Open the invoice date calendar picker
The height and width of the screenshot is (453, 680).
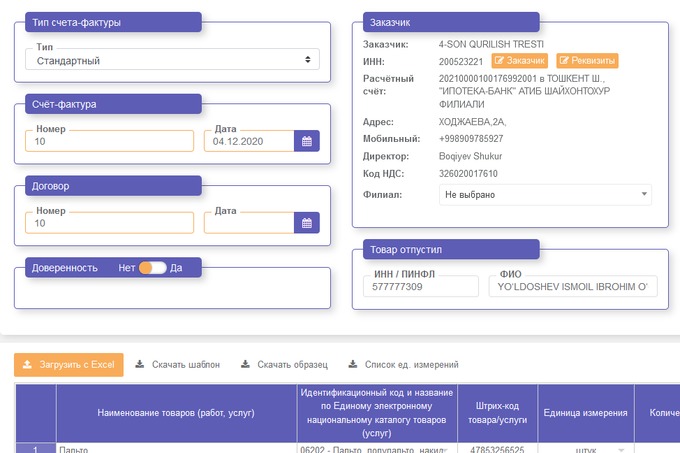point(307,141)
